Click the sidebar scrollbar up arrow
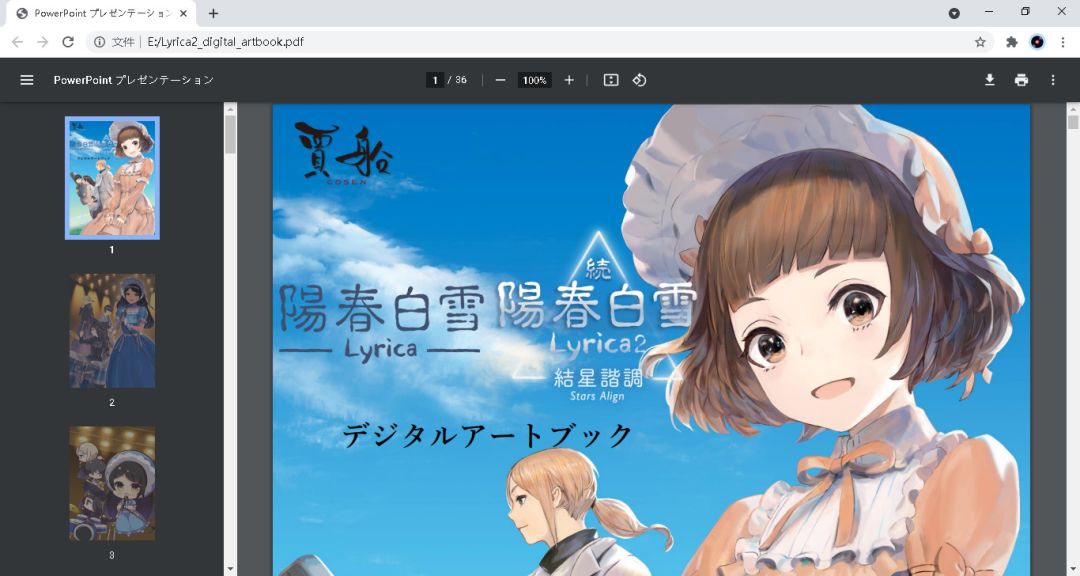The height and width of the screenshot is (576, 1080). 230,108
